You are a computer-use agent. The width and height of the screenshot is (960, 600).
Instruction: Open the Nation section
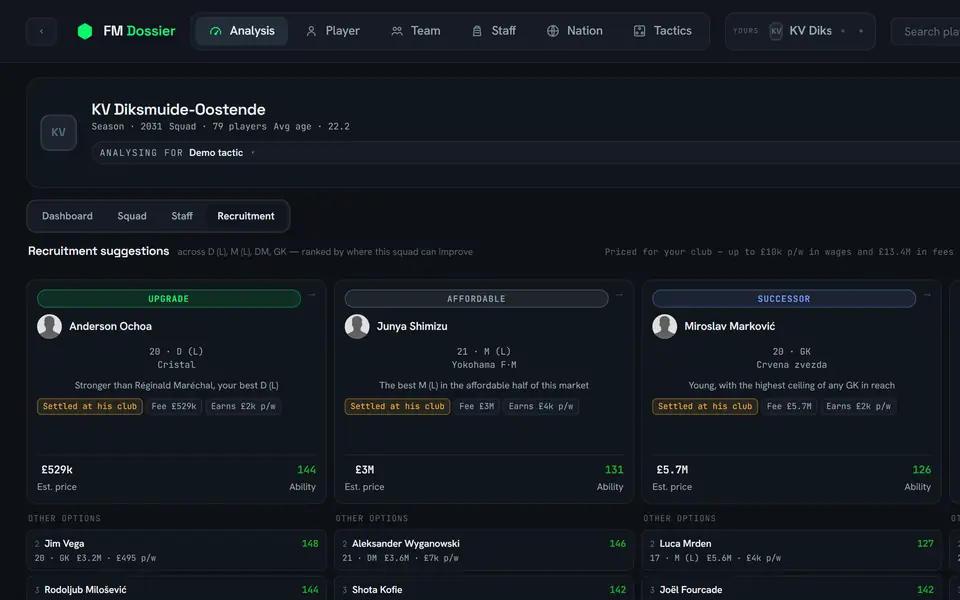pyautogui.click(x=574, y=31)
